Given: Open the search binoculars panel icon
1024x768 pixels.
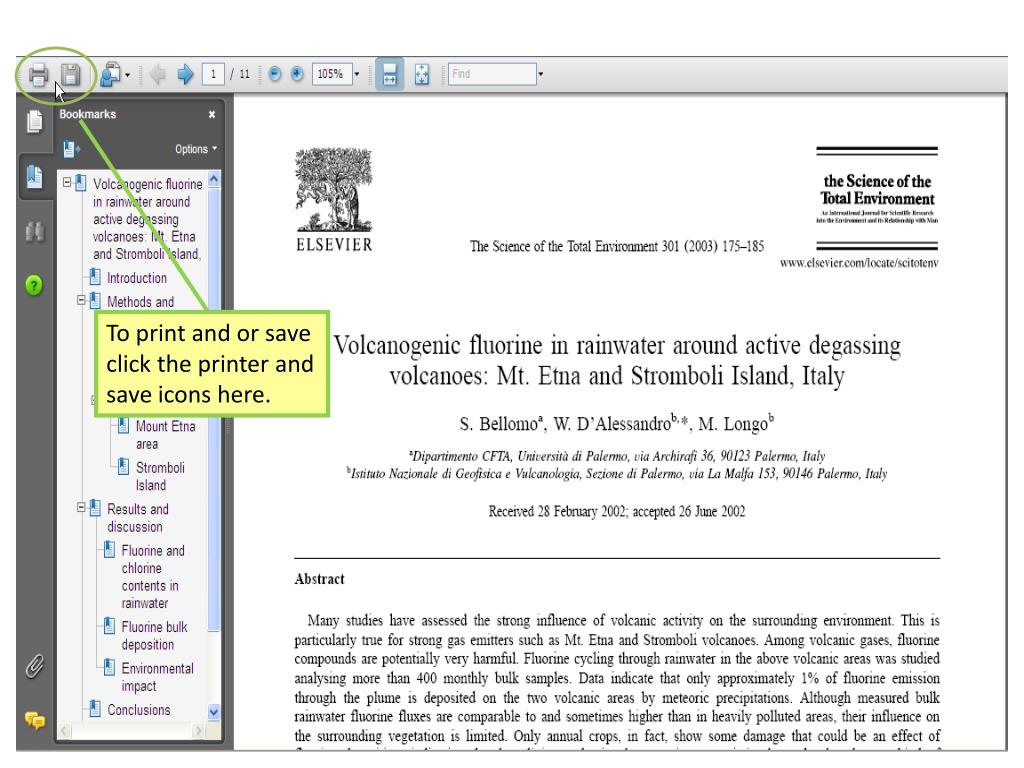Looking at the screenshot, I should pyautogui.click(x=35, y=231).
